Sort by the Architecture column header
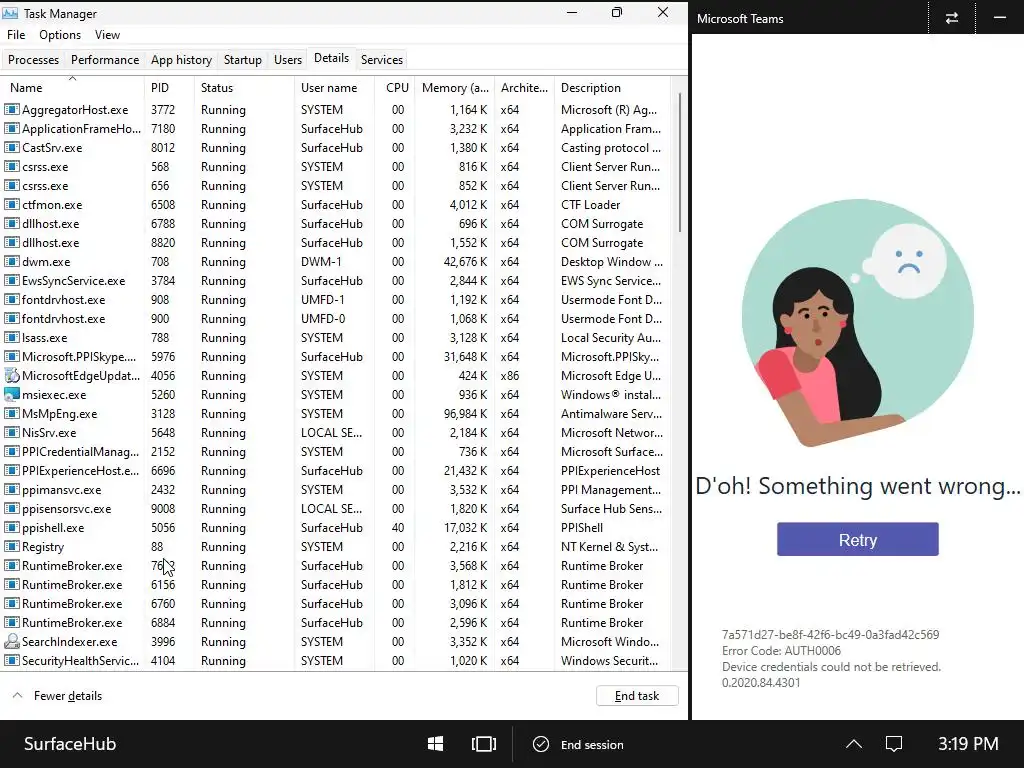 tap(524, 88)
